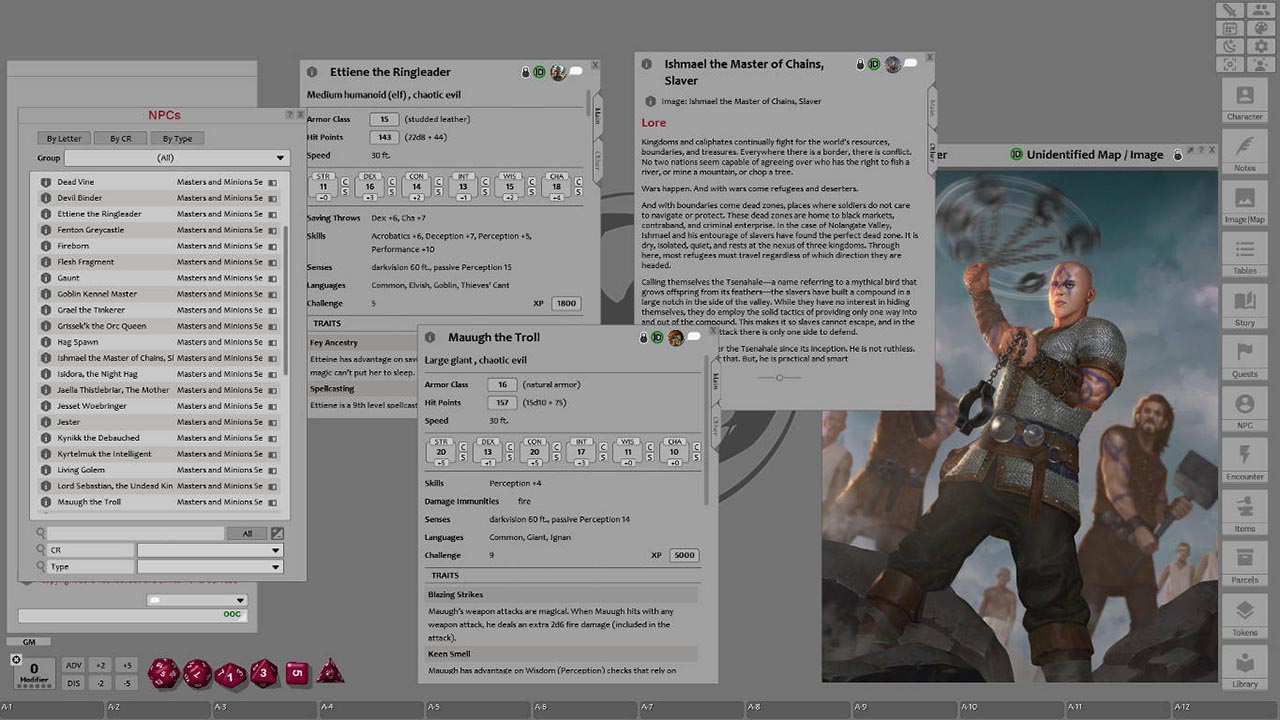Select the moon lighting icon
Image resolution: width=1280 pixels, height=720 pixels.
click(x=1230, y=46)
